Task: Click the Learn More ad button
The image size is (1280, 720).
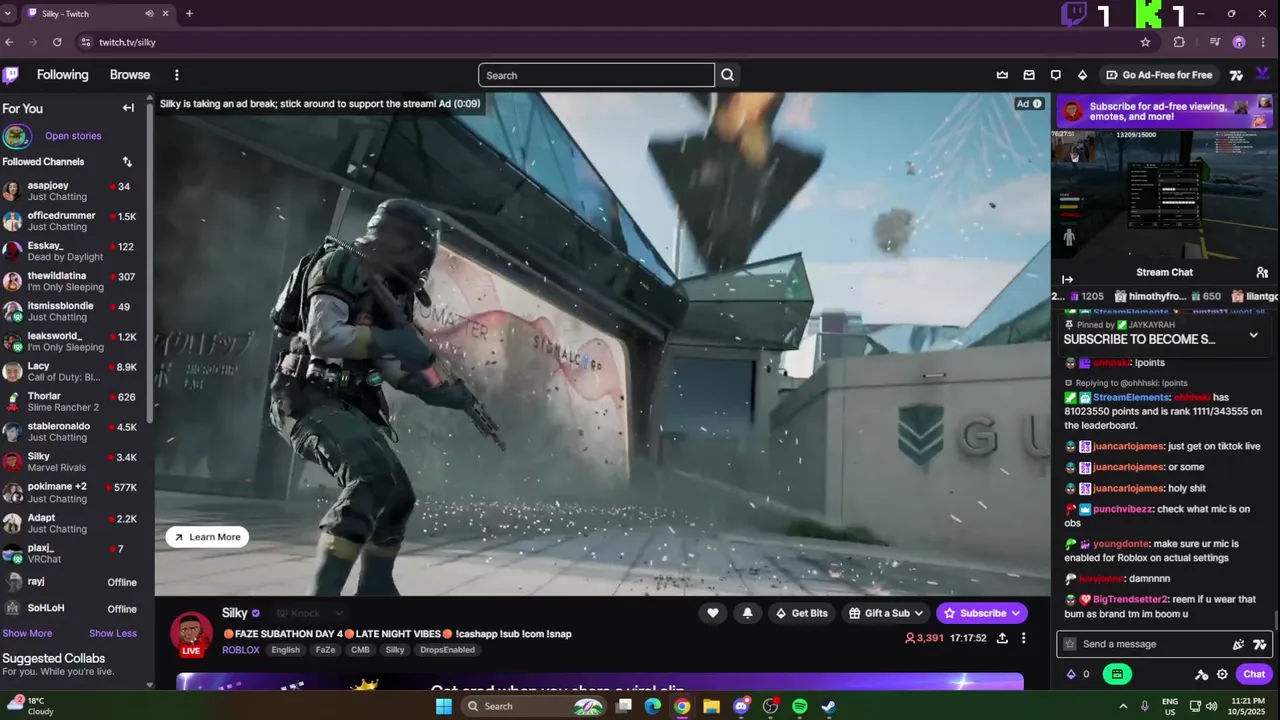Action: click(x=207, y=537)
